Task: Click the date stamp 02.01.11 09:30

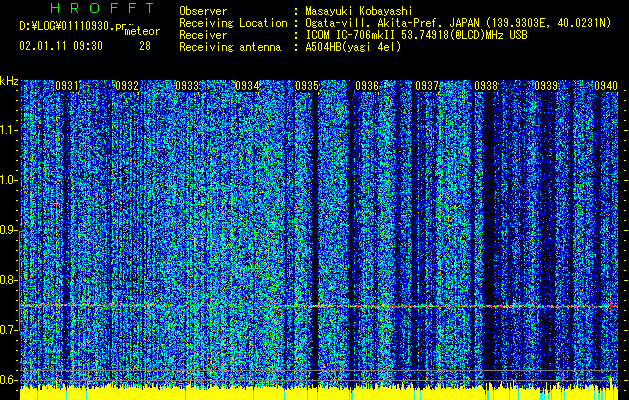Action: 61,46
